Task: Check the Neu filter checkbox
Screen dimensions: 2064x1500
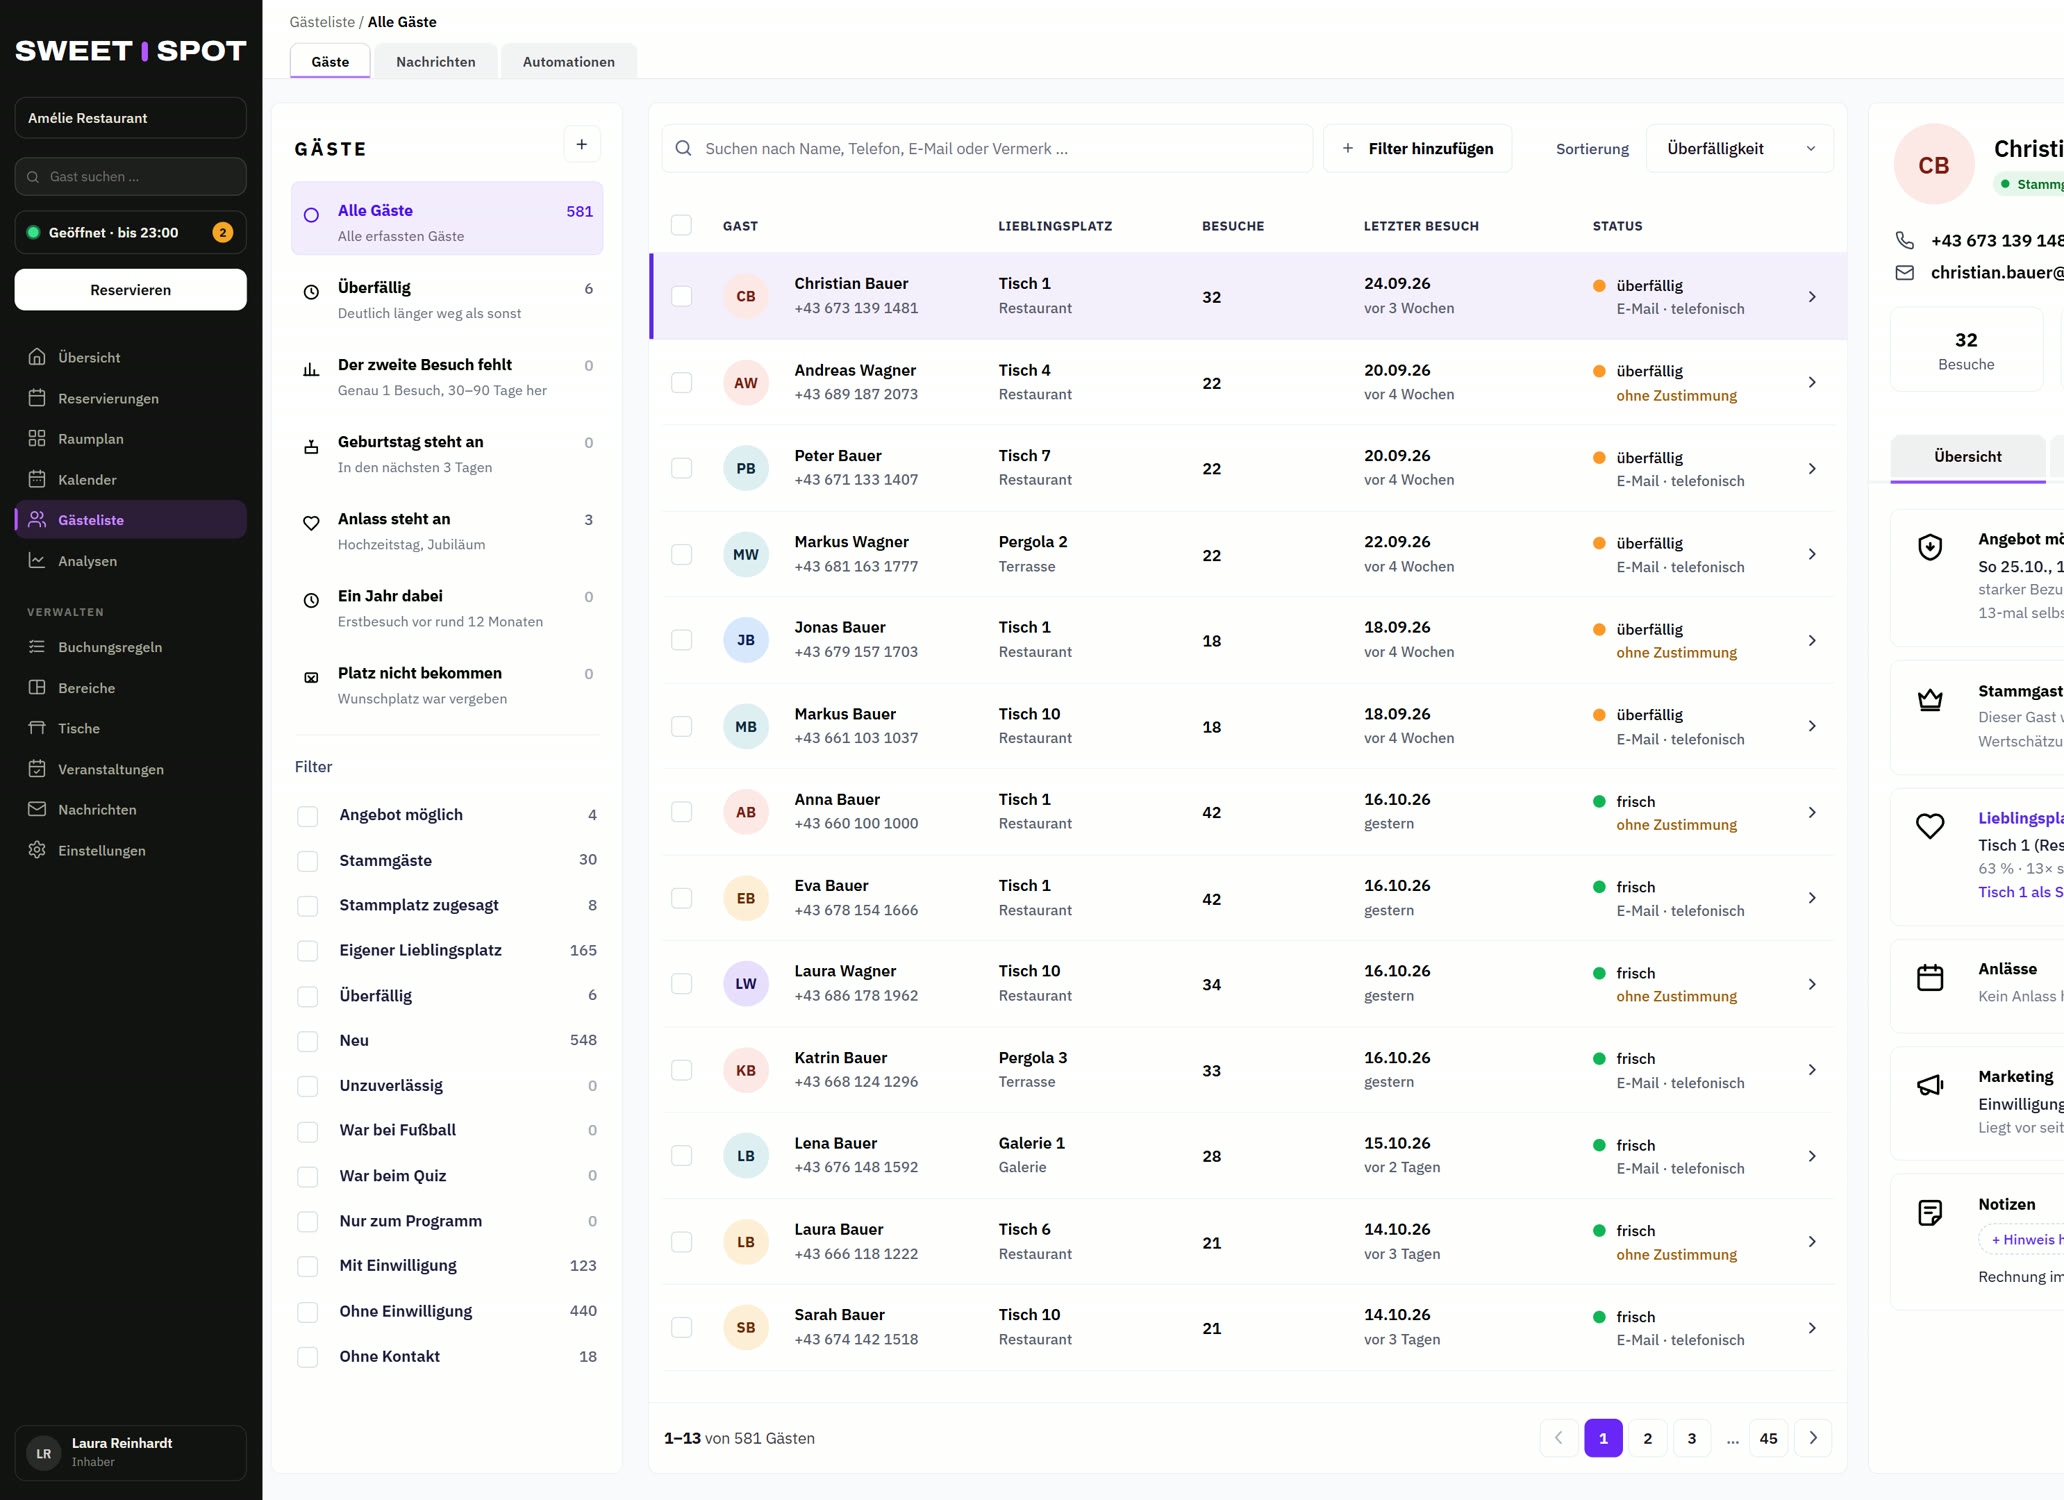Action: 308,1041
